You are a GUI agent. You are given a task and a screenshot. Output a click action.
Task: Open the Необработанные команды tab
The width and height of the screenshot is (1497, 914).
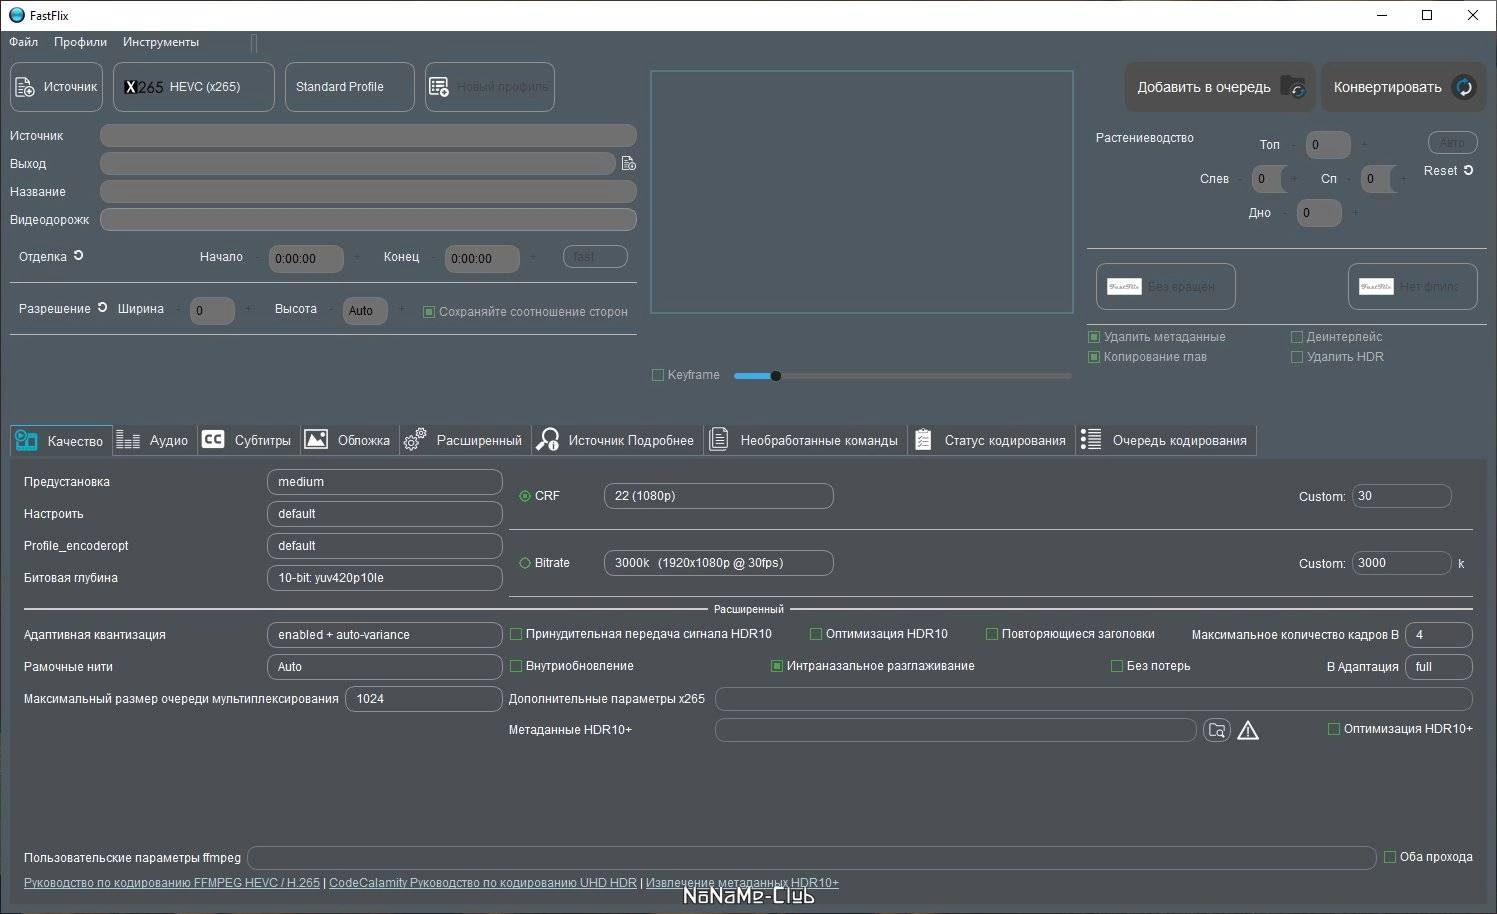(x=805, y=440)
